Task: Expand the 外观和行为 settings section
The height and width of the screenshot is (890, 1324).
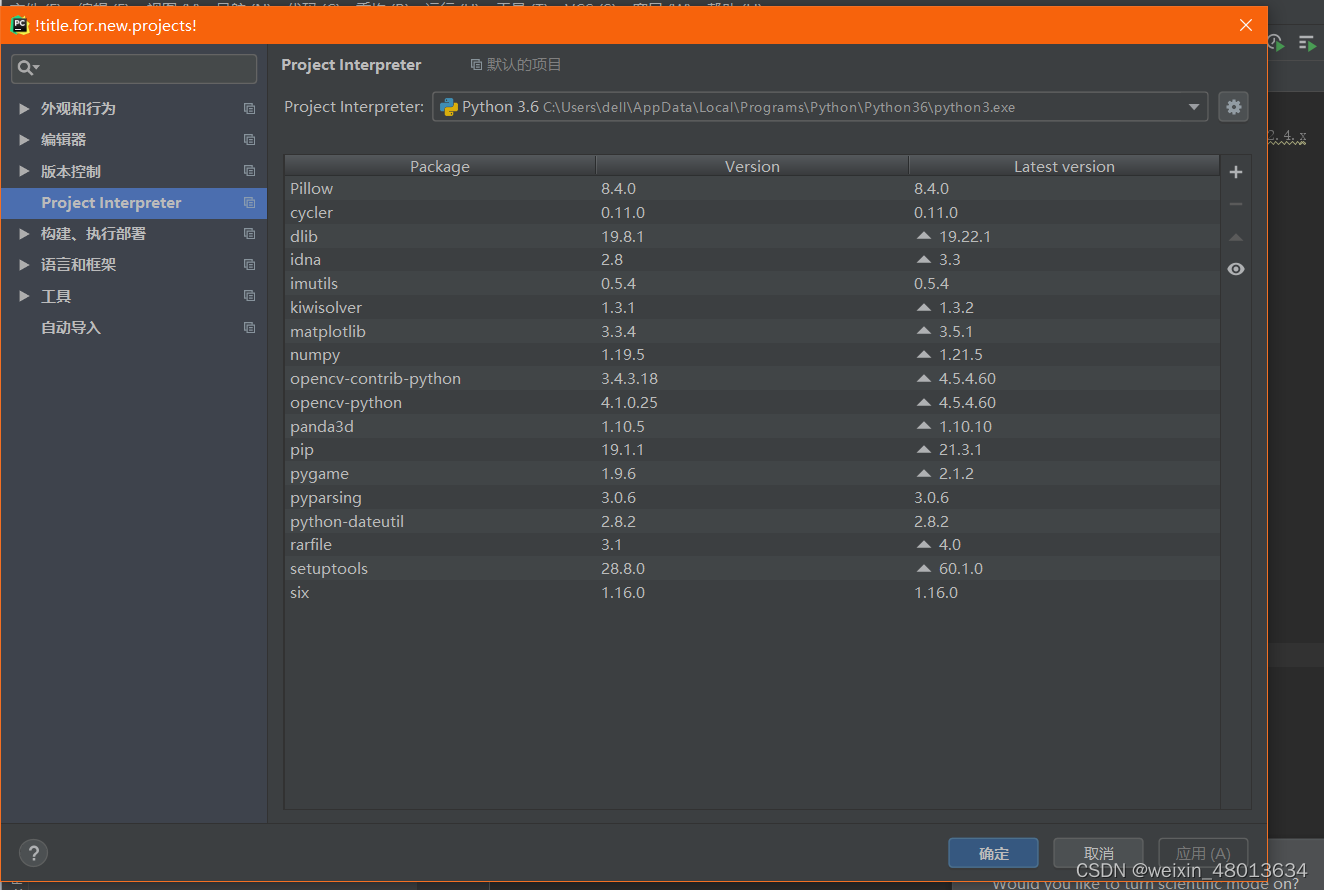Action: tap(24, 108)
